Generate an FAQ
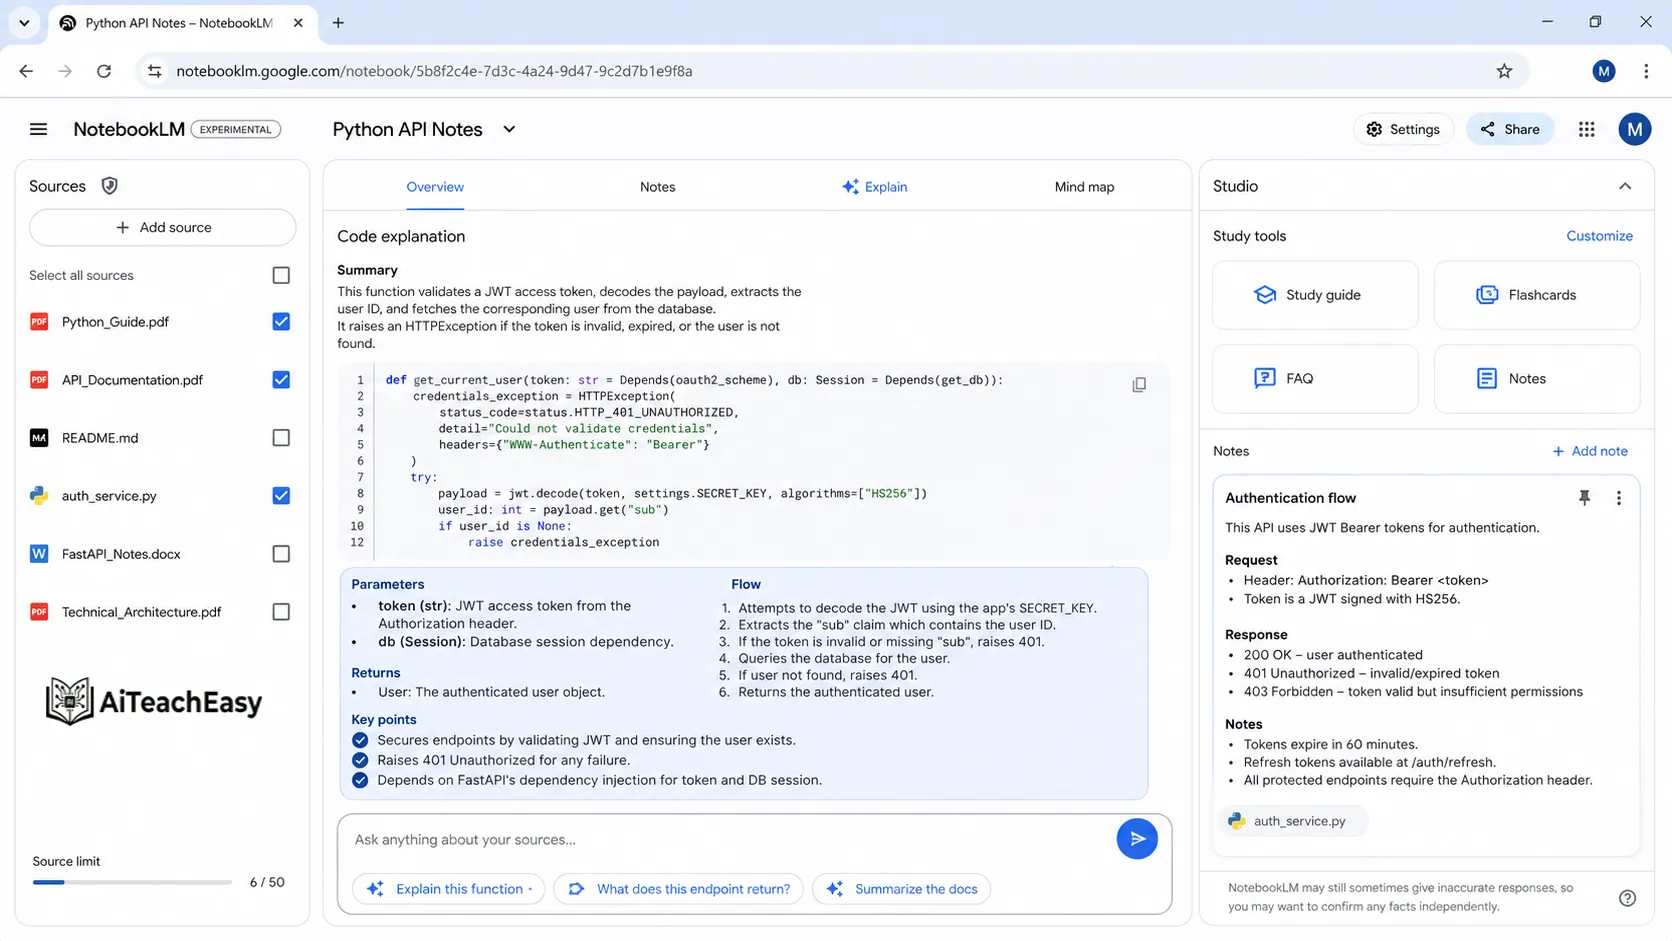 1315,379
